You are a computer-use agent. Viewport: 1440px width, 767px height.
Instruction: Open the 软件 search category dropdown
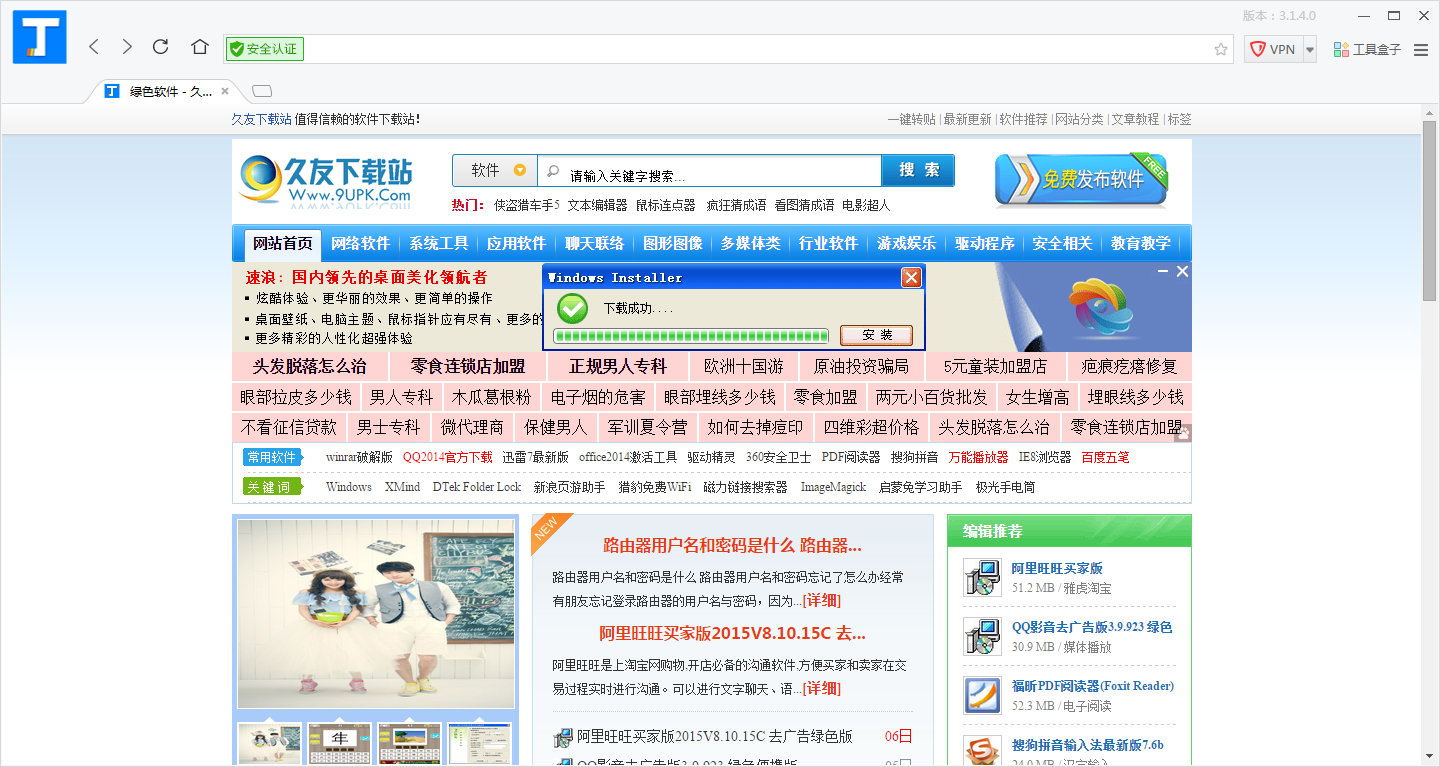495,170
